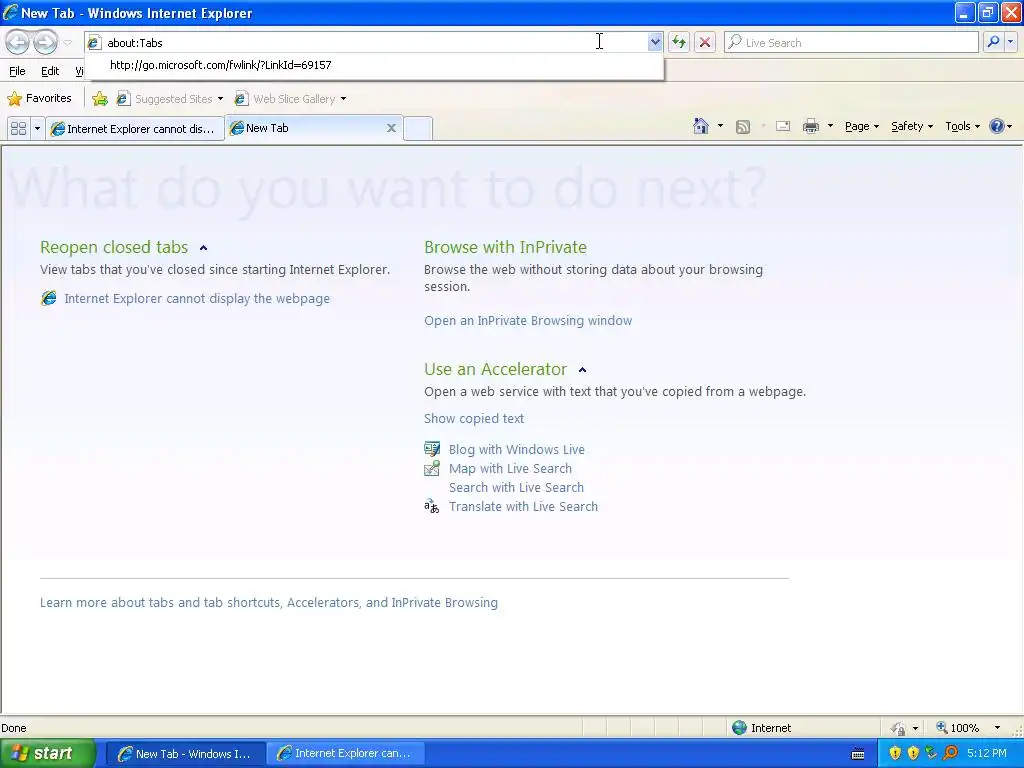Click the page icon in the address bar

point(95,43)
